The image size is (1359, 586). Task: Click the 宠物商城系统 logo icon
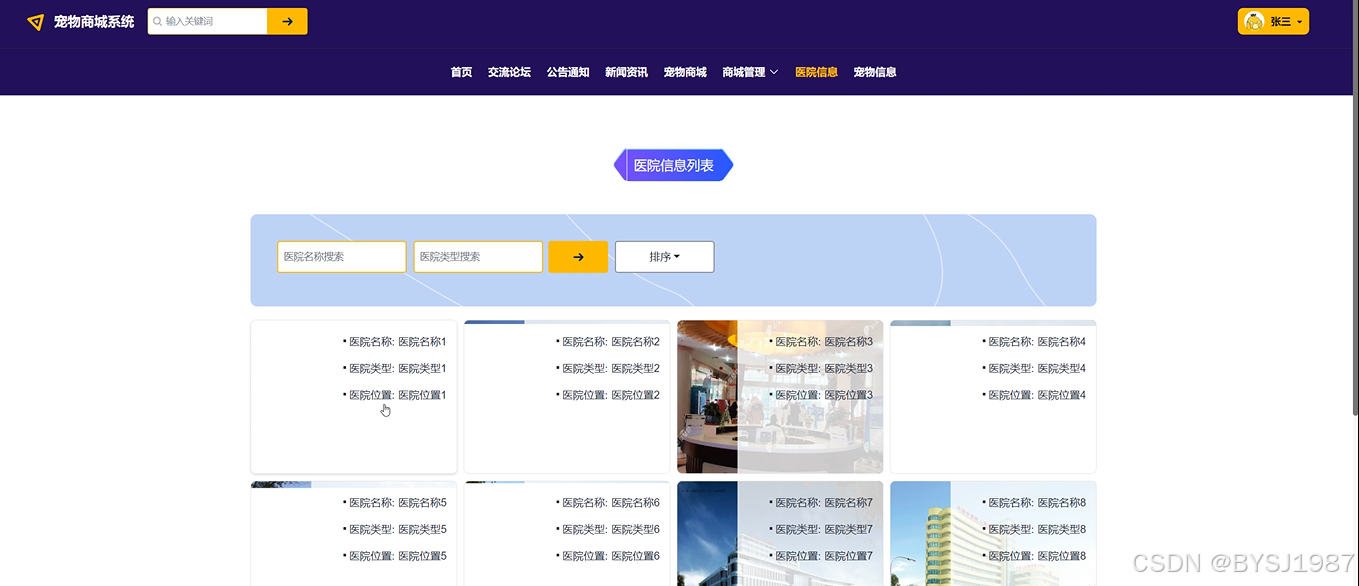coord(36,22)
